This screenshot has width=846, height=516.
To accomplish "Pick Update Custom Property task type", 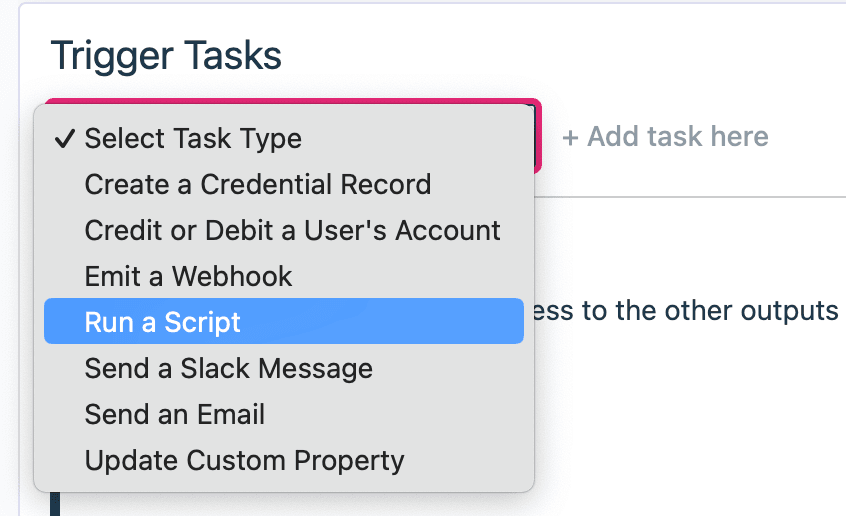I will pyautogui.click(x=244, y=460).
